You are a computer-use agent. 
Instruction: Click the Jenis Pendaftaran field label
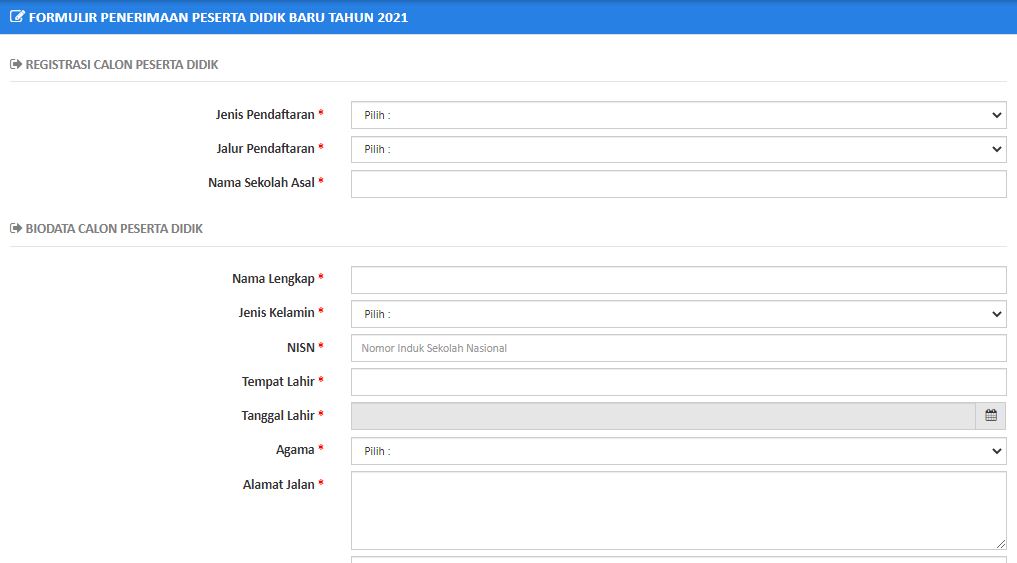[265, 115]
